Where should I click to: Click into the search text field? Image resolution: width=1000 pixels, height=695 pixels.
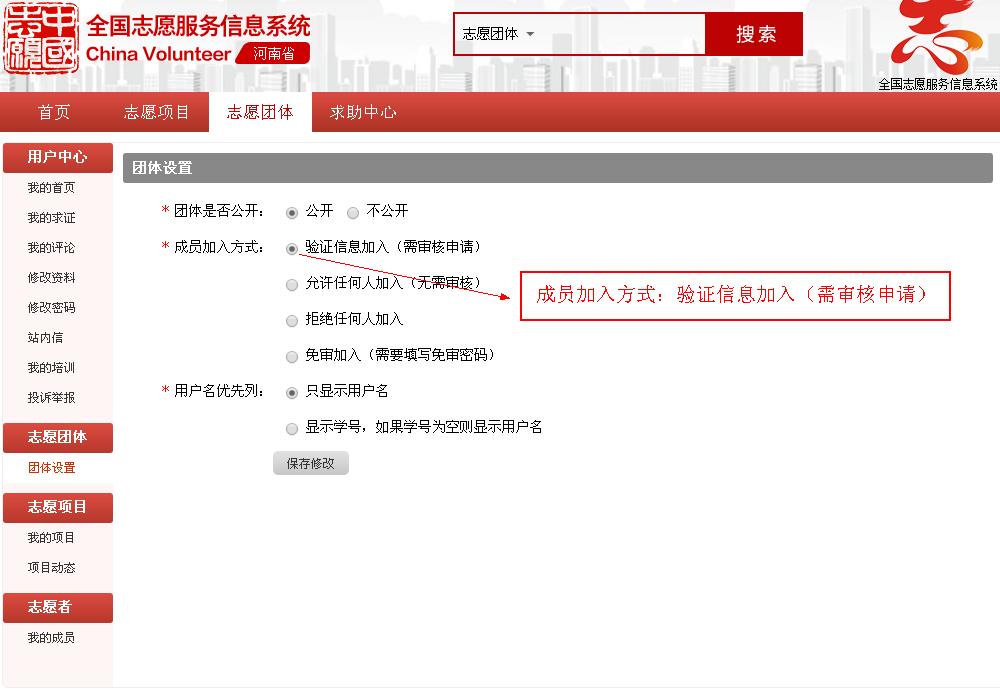tap(622, 34)
